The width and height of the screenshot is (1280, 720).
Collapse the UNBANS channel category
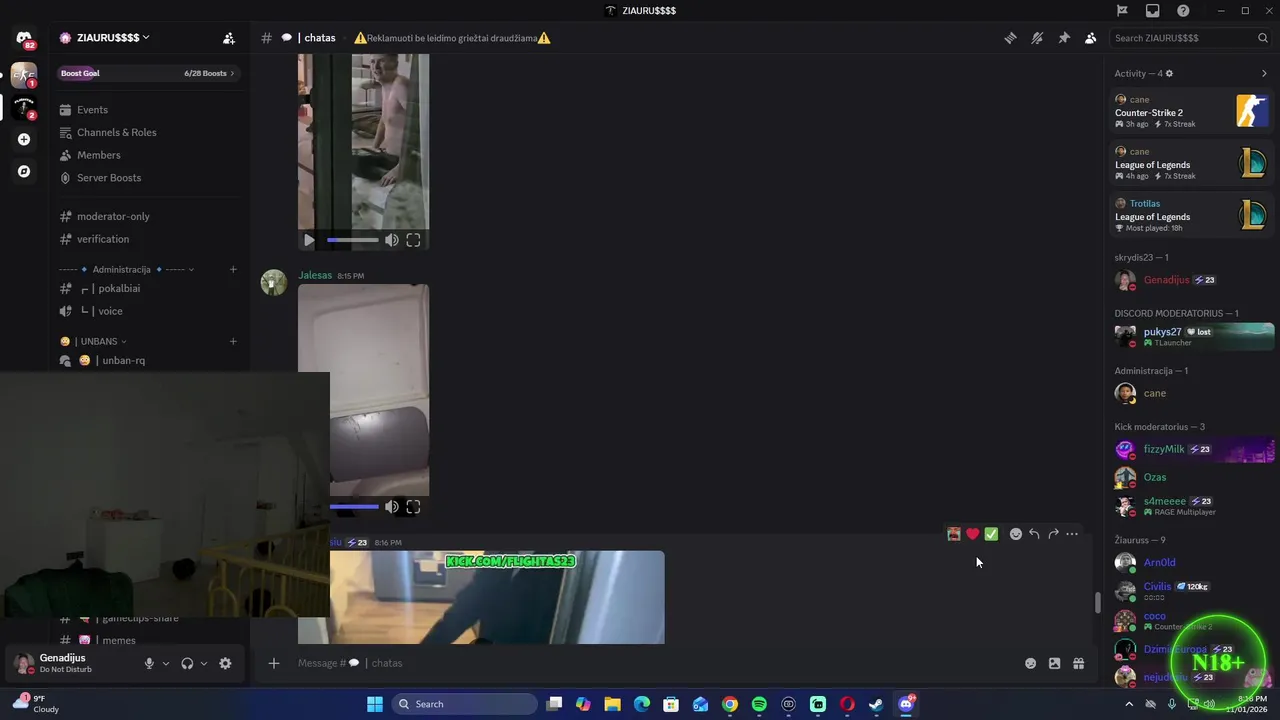[x=93, y=341]
